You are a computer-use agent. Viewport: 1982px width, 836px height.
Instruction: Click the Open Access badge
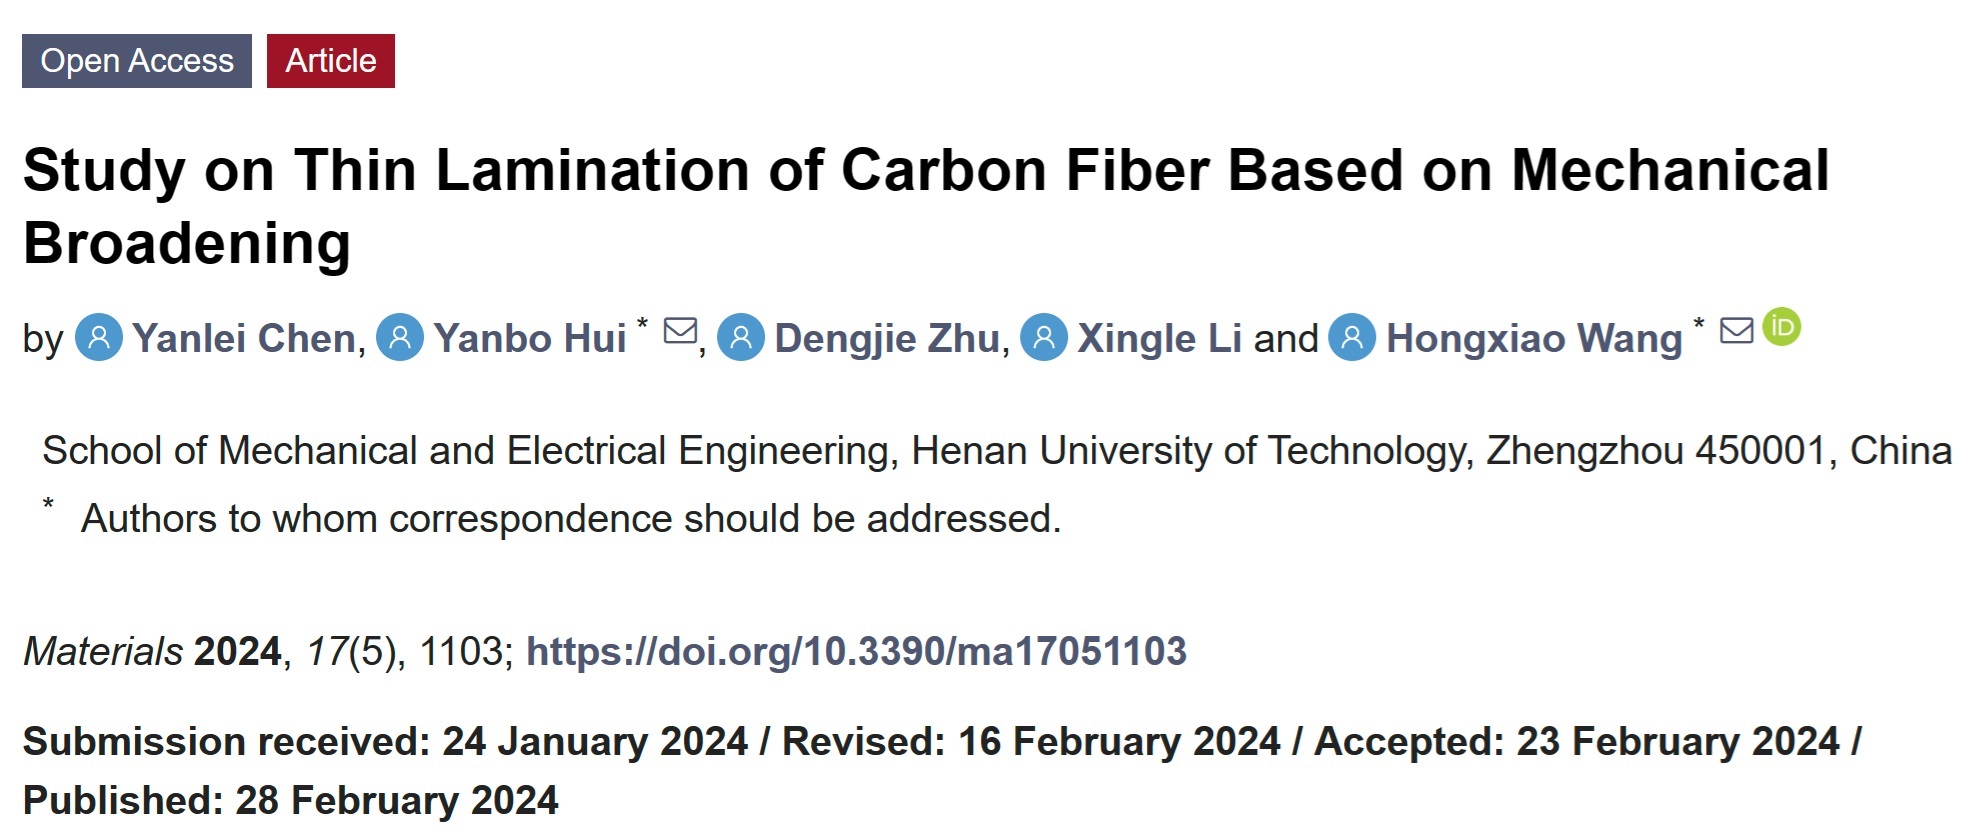coord(137,61)
